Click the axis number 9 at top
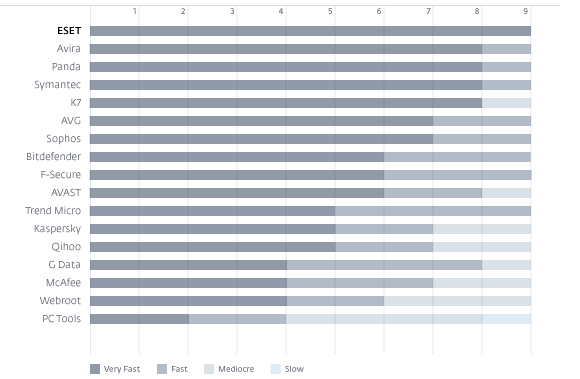 pyautogui.click(x=526, y=11)
